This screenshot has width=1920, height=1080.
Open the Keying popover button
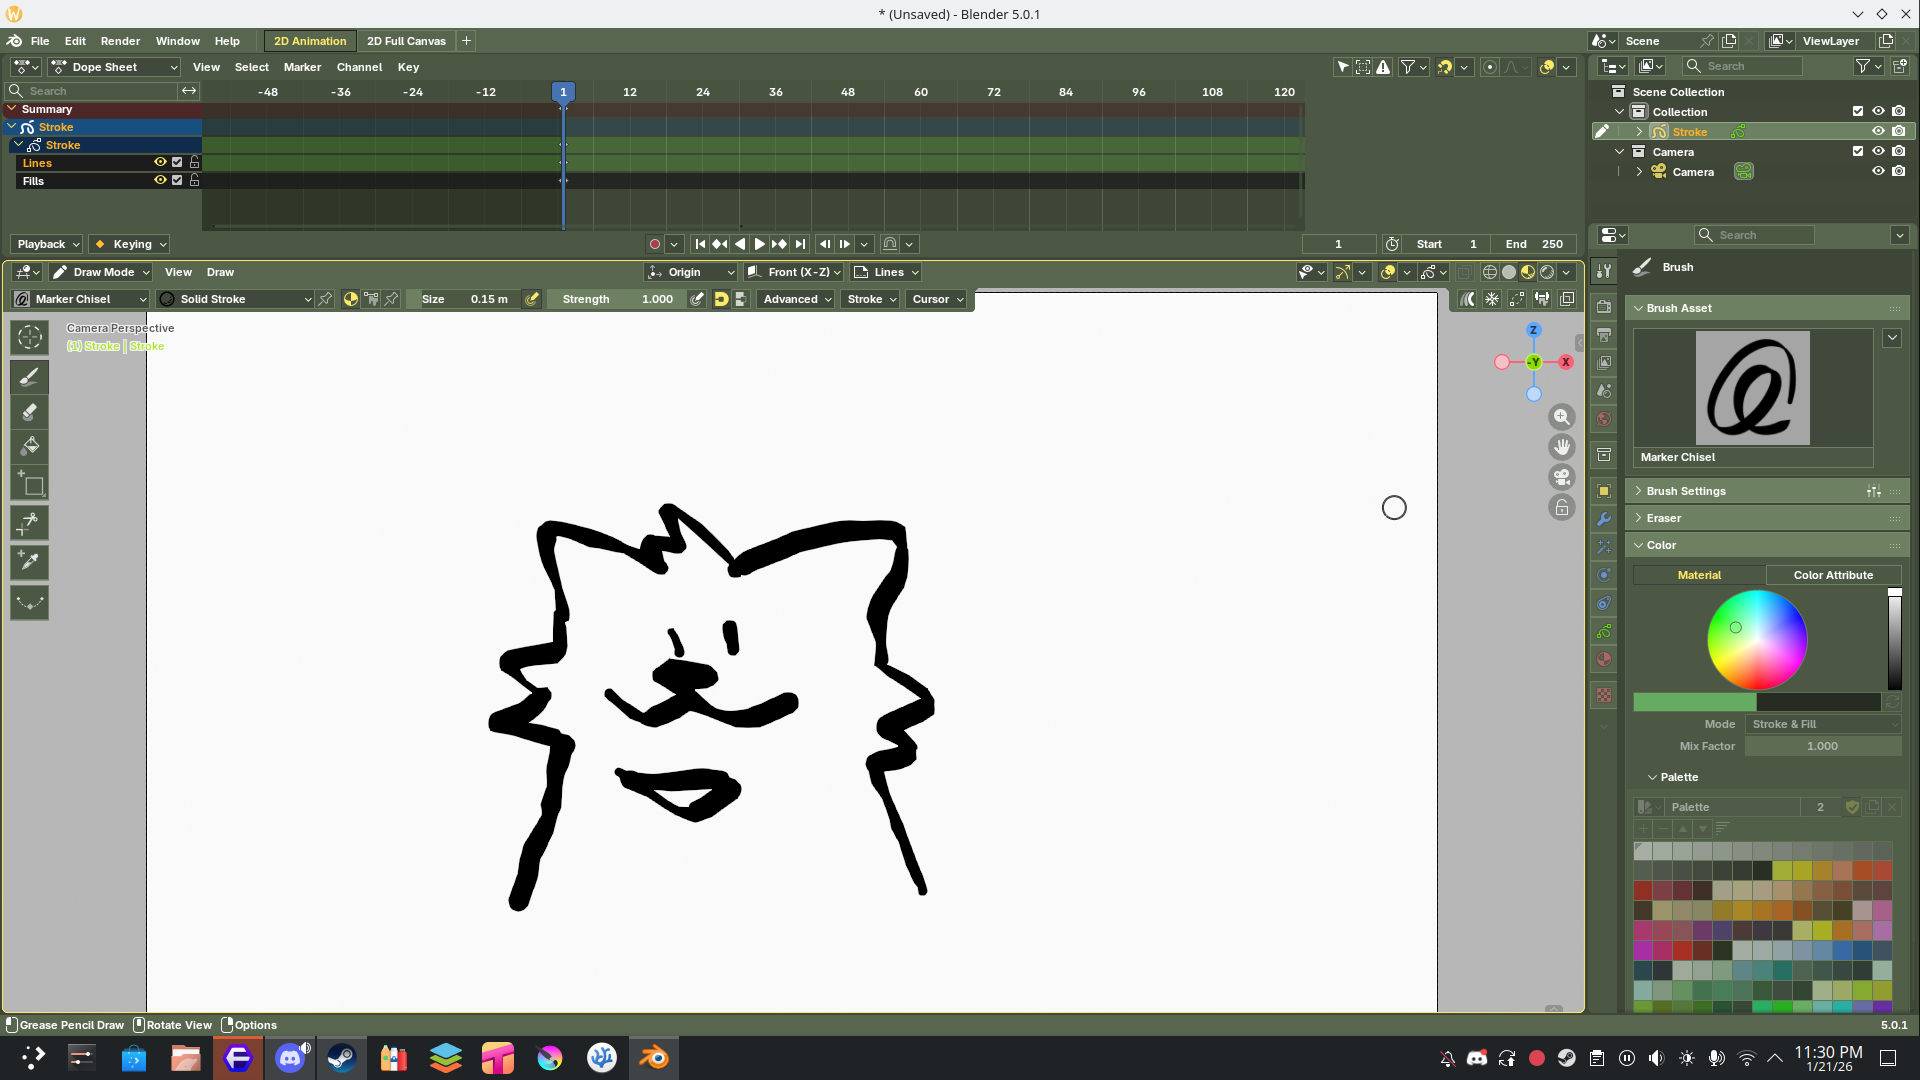130,244
